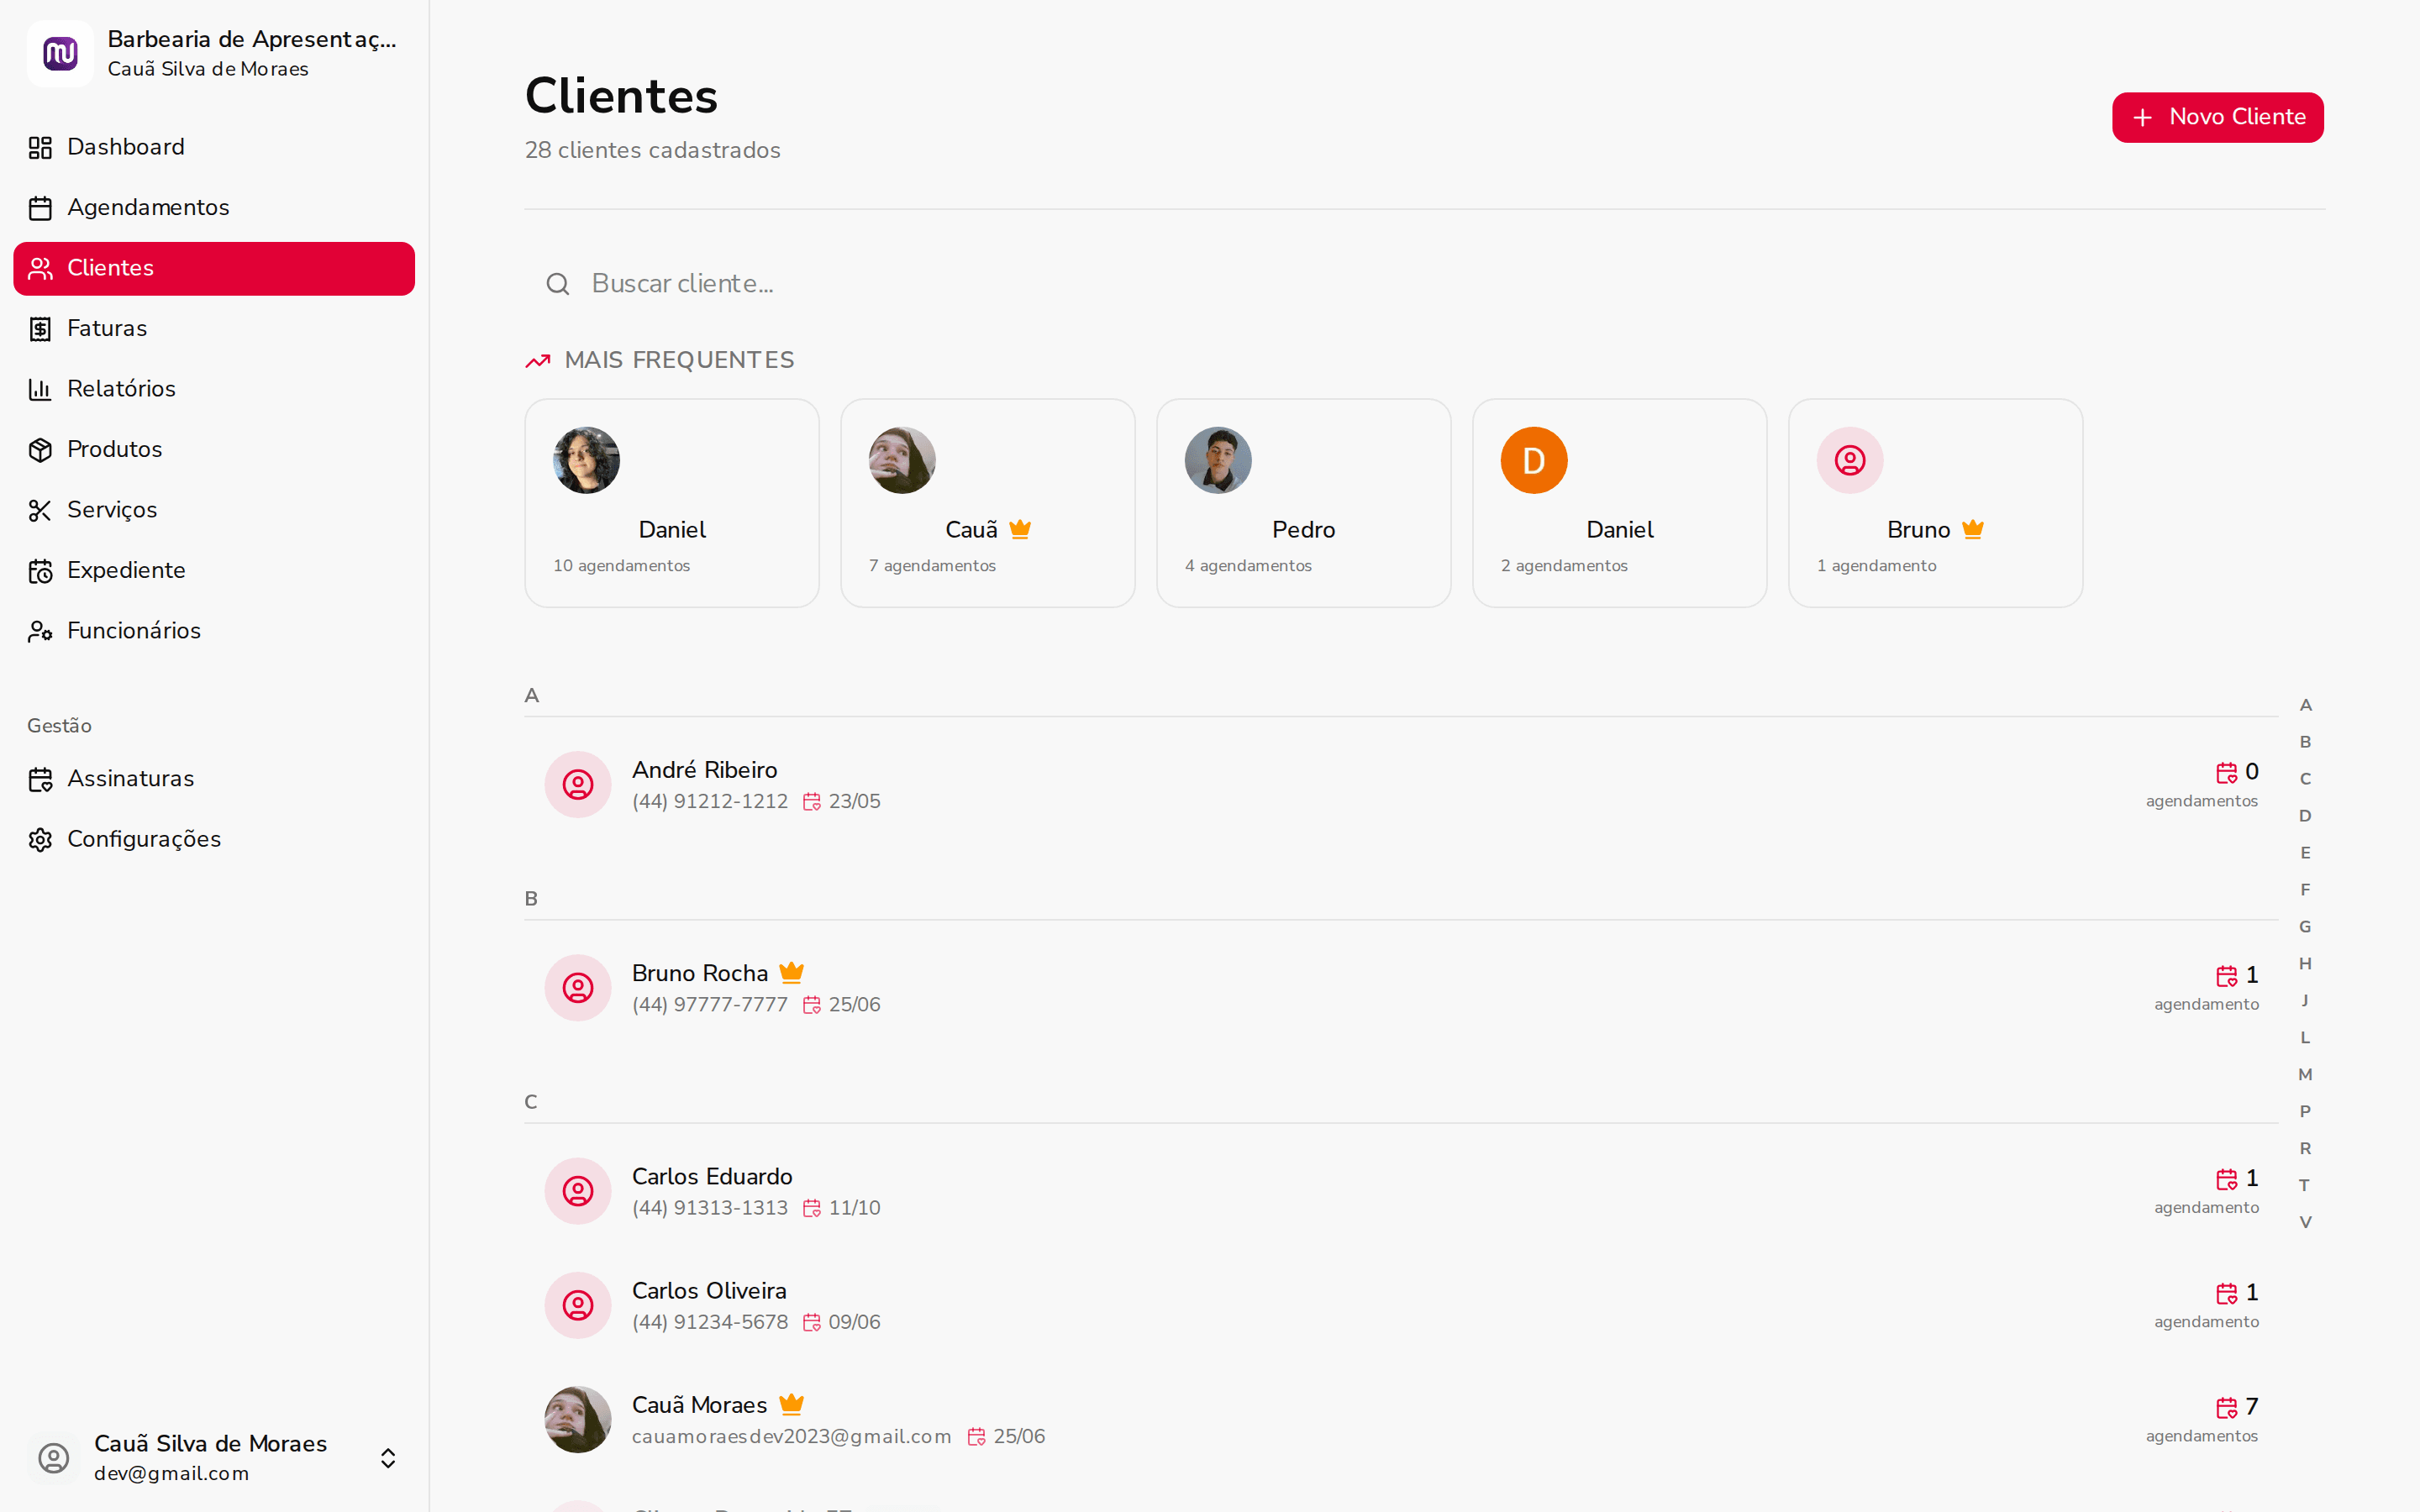The width and height of the screenshot is (2420, 1512).
Task: Click search magnifier icon beside Buscar cliente
Action: pyautogui.click(x=558, y=285)
